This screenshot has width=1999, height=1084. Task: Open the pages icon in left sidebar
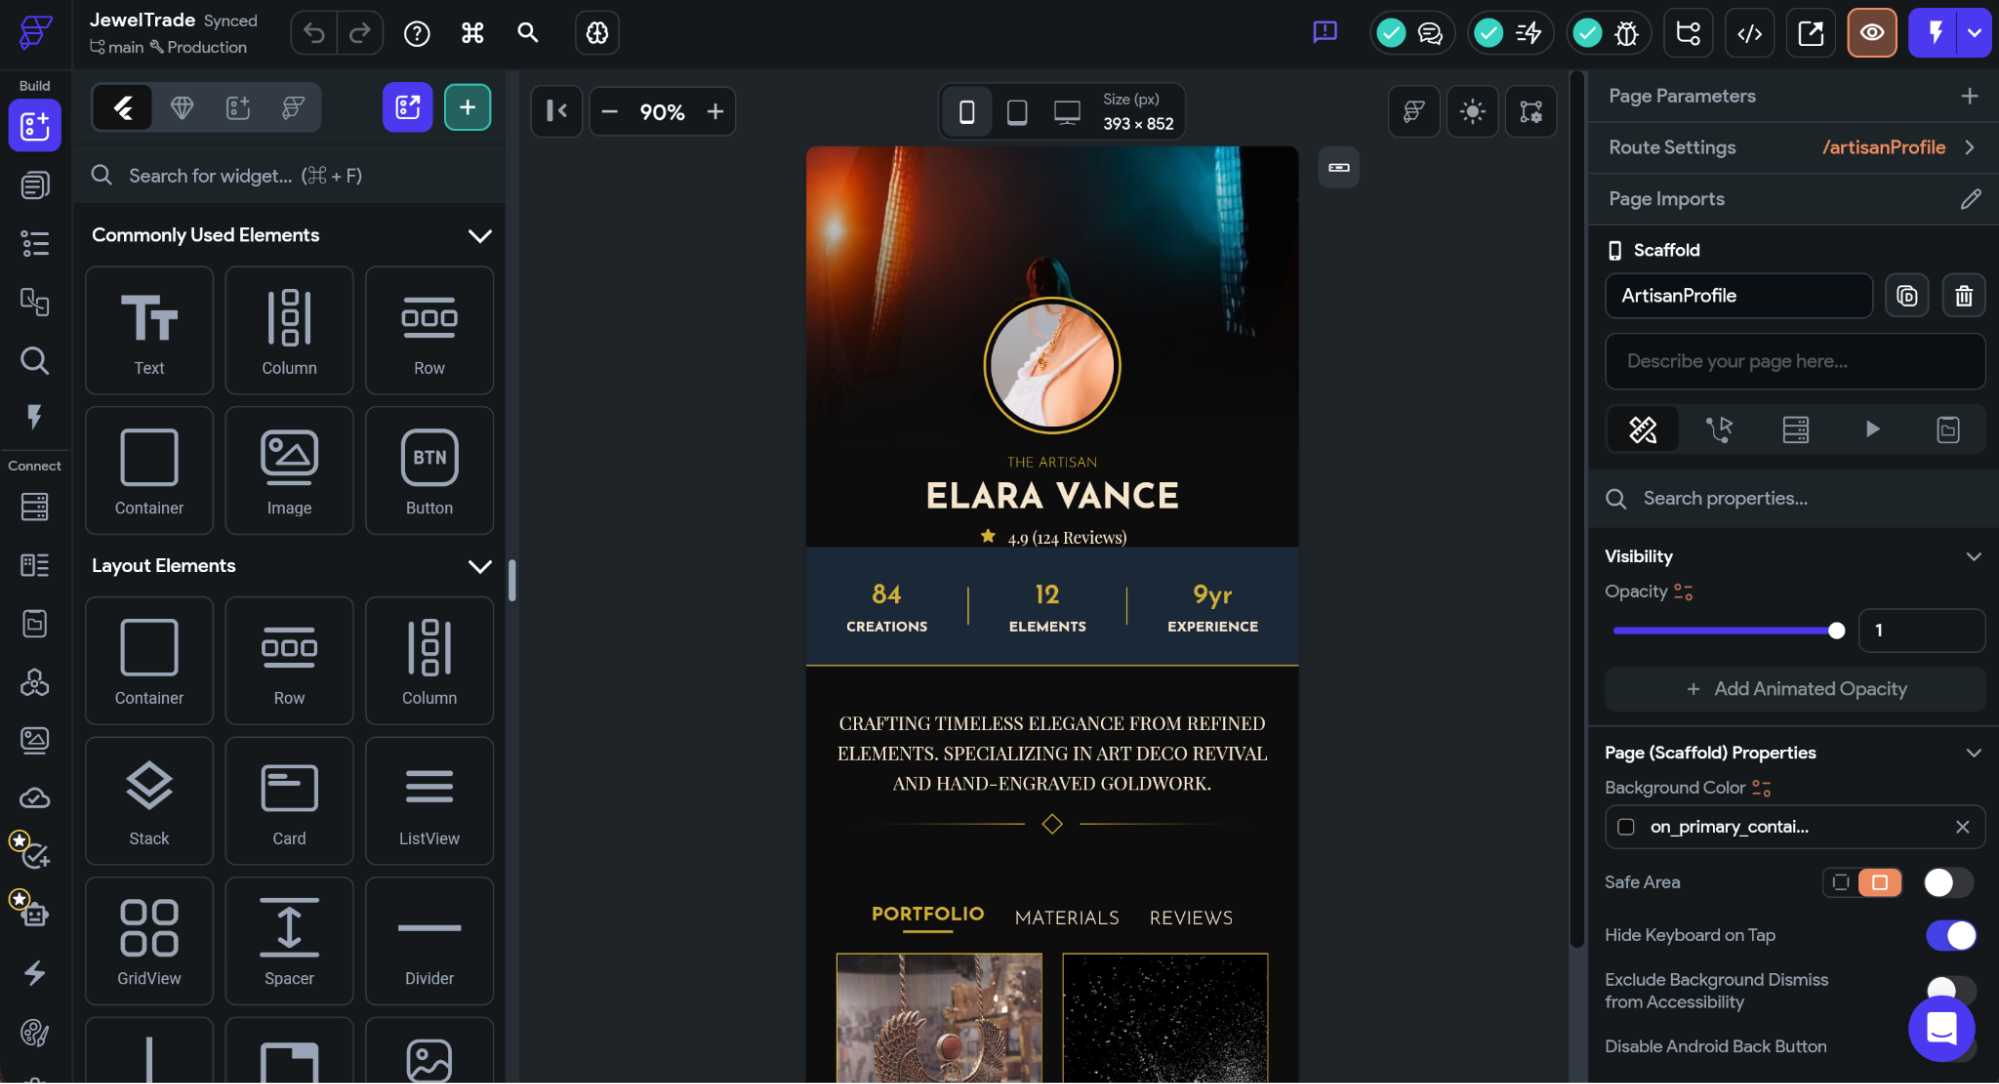(35, 185)
